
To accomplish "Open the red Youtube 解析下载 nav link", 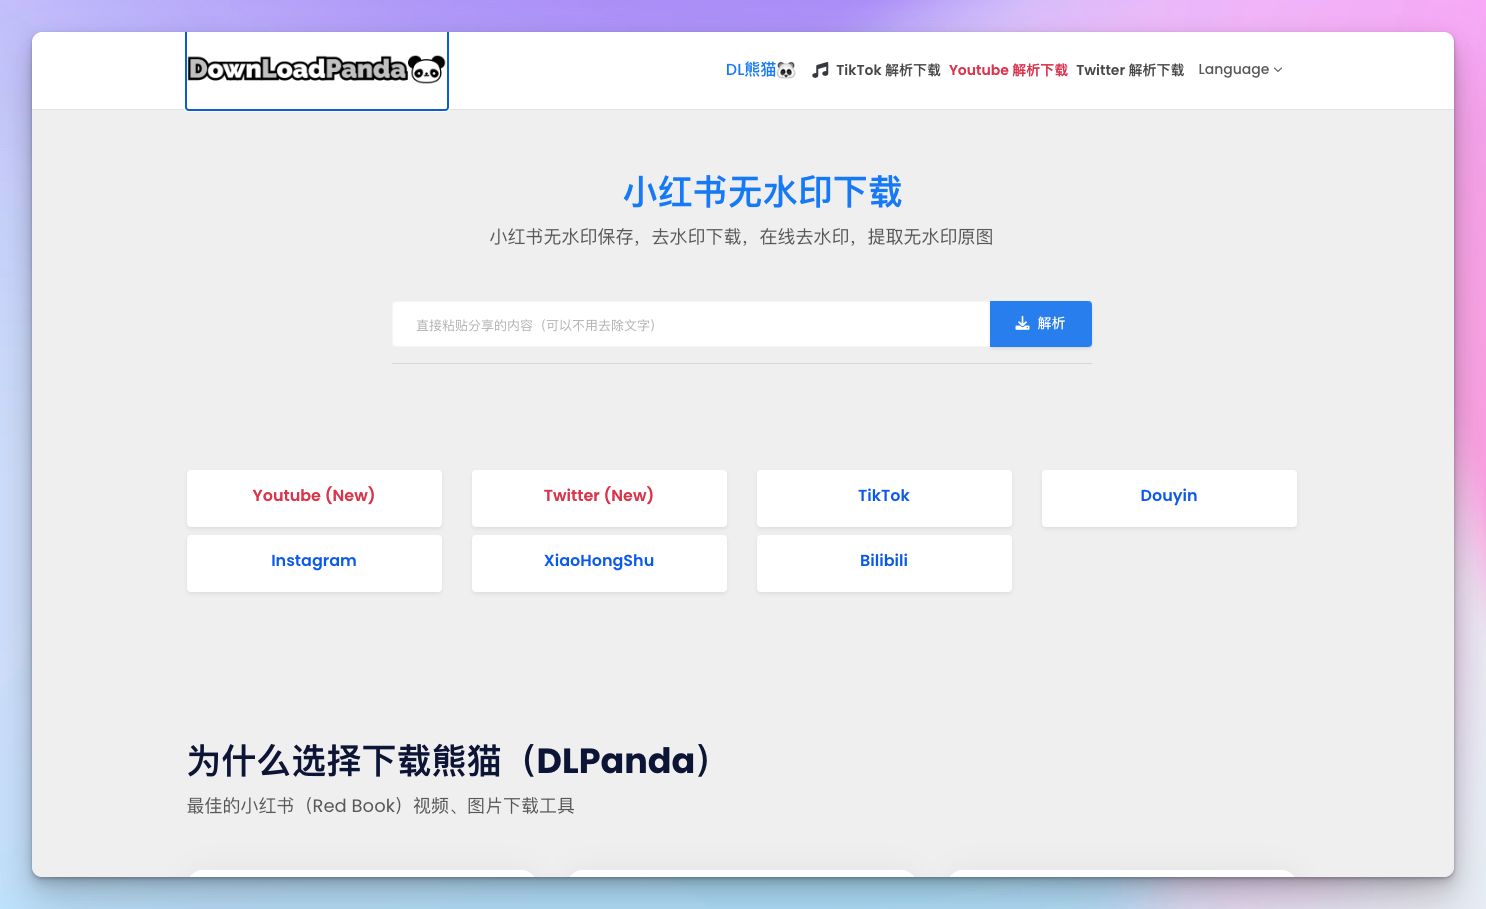I will pos(1008,70).
